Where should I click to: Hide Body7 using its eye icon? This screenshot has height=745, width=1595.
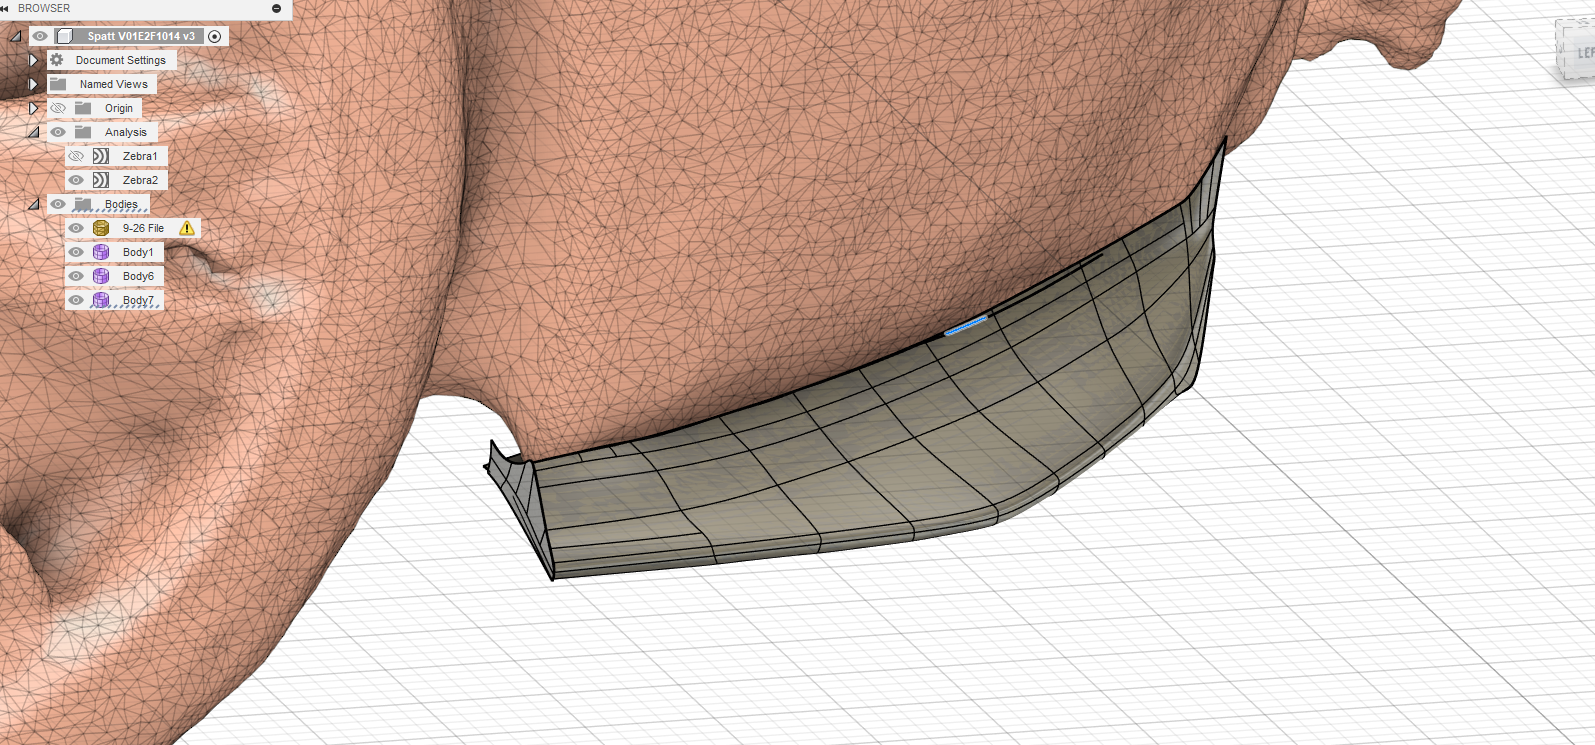pyautogui.click(x=76, y=300)
